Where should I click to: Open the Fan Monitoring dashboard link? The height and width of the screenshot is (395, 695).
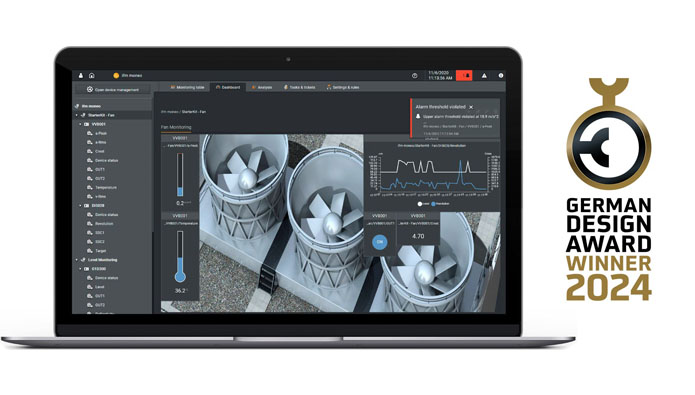pyautogui.click(x=176, y=127)
